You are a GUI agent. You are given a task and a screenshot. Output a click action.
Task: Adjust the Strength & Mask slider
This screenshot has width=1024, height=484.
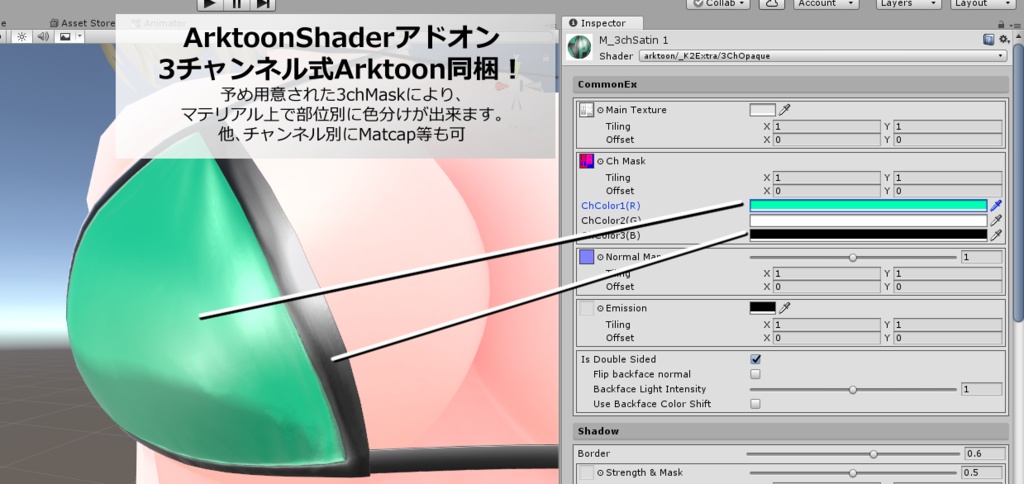(x=853, y=473)
